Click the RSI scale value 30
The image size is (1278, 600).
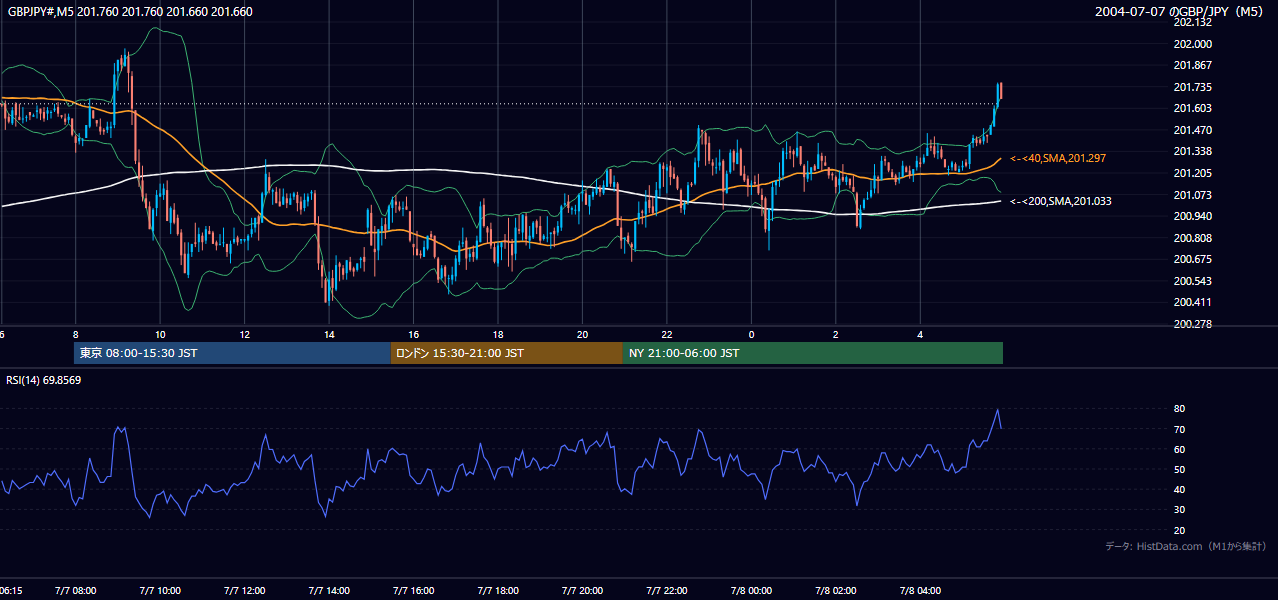point(1180,509)
